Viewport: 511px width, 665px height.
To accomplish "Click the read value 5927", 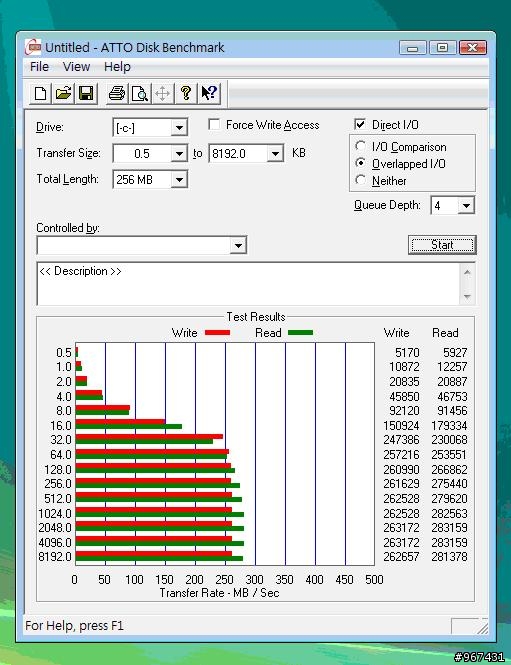I will 455,352.
